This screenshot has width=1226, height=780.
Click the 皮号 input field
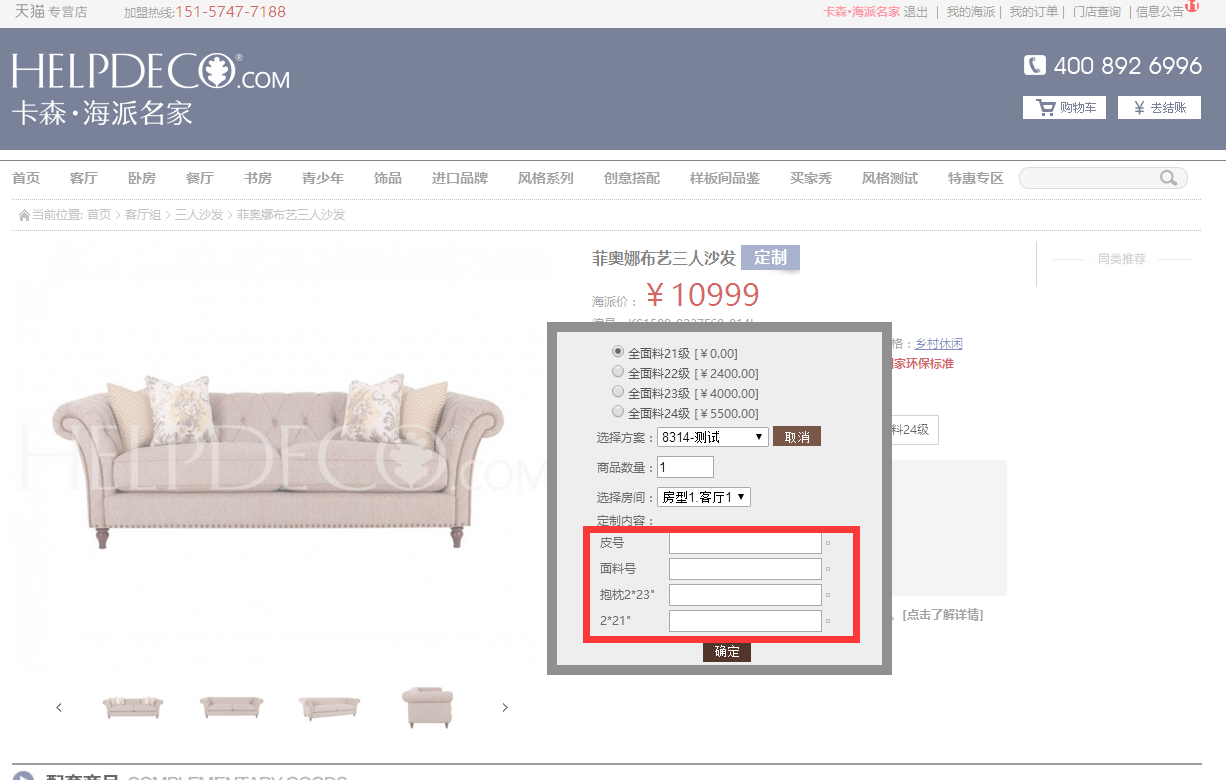(745, 543)
